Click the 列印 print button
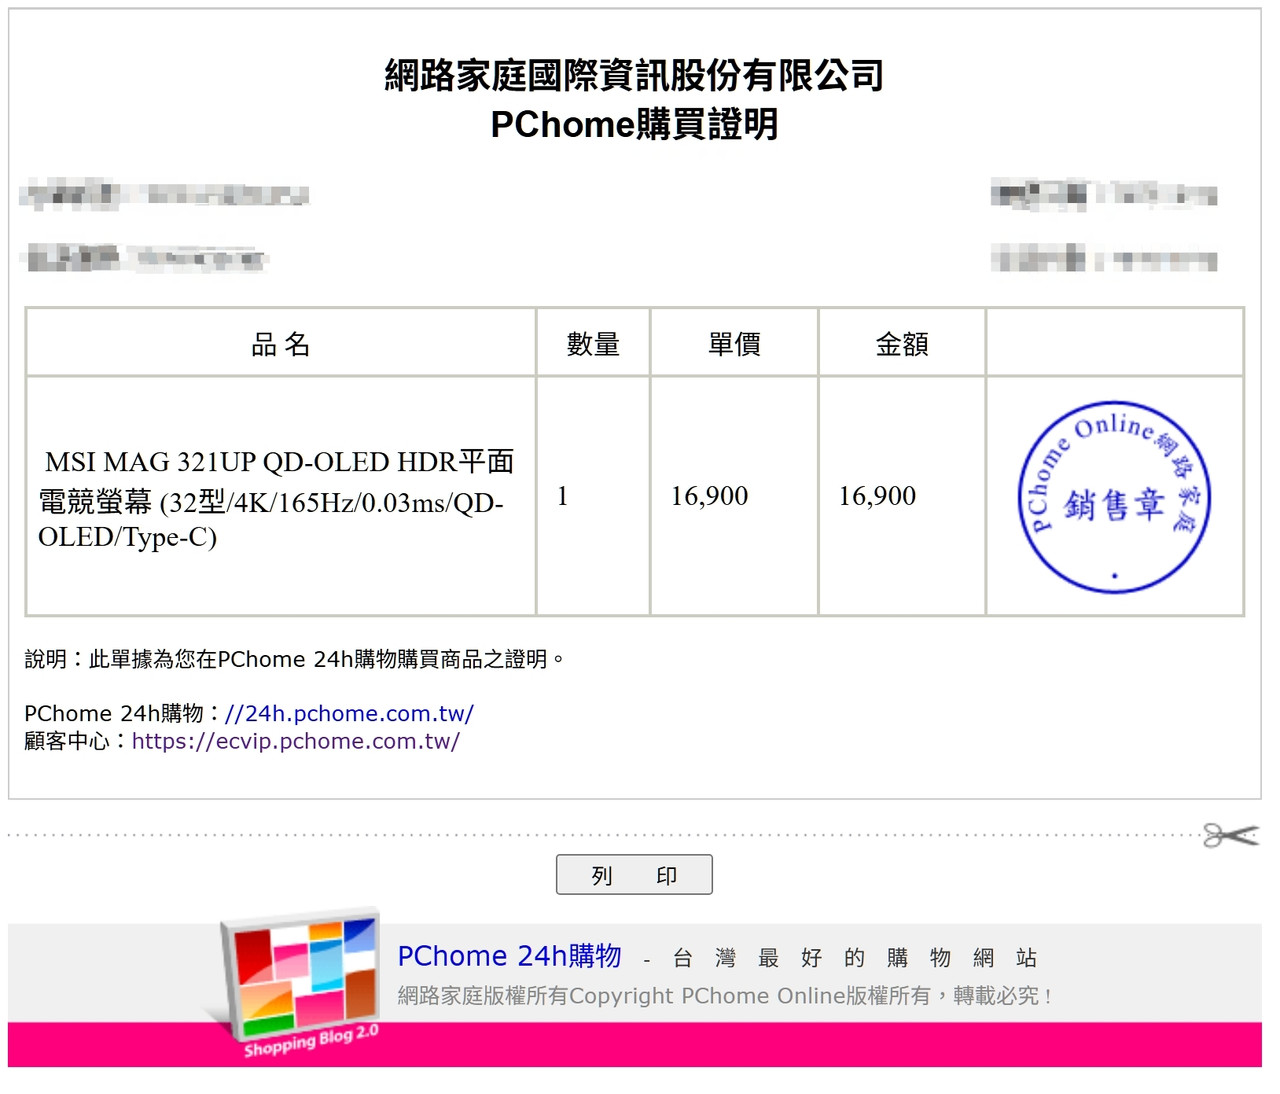 (x=634, y=874)
